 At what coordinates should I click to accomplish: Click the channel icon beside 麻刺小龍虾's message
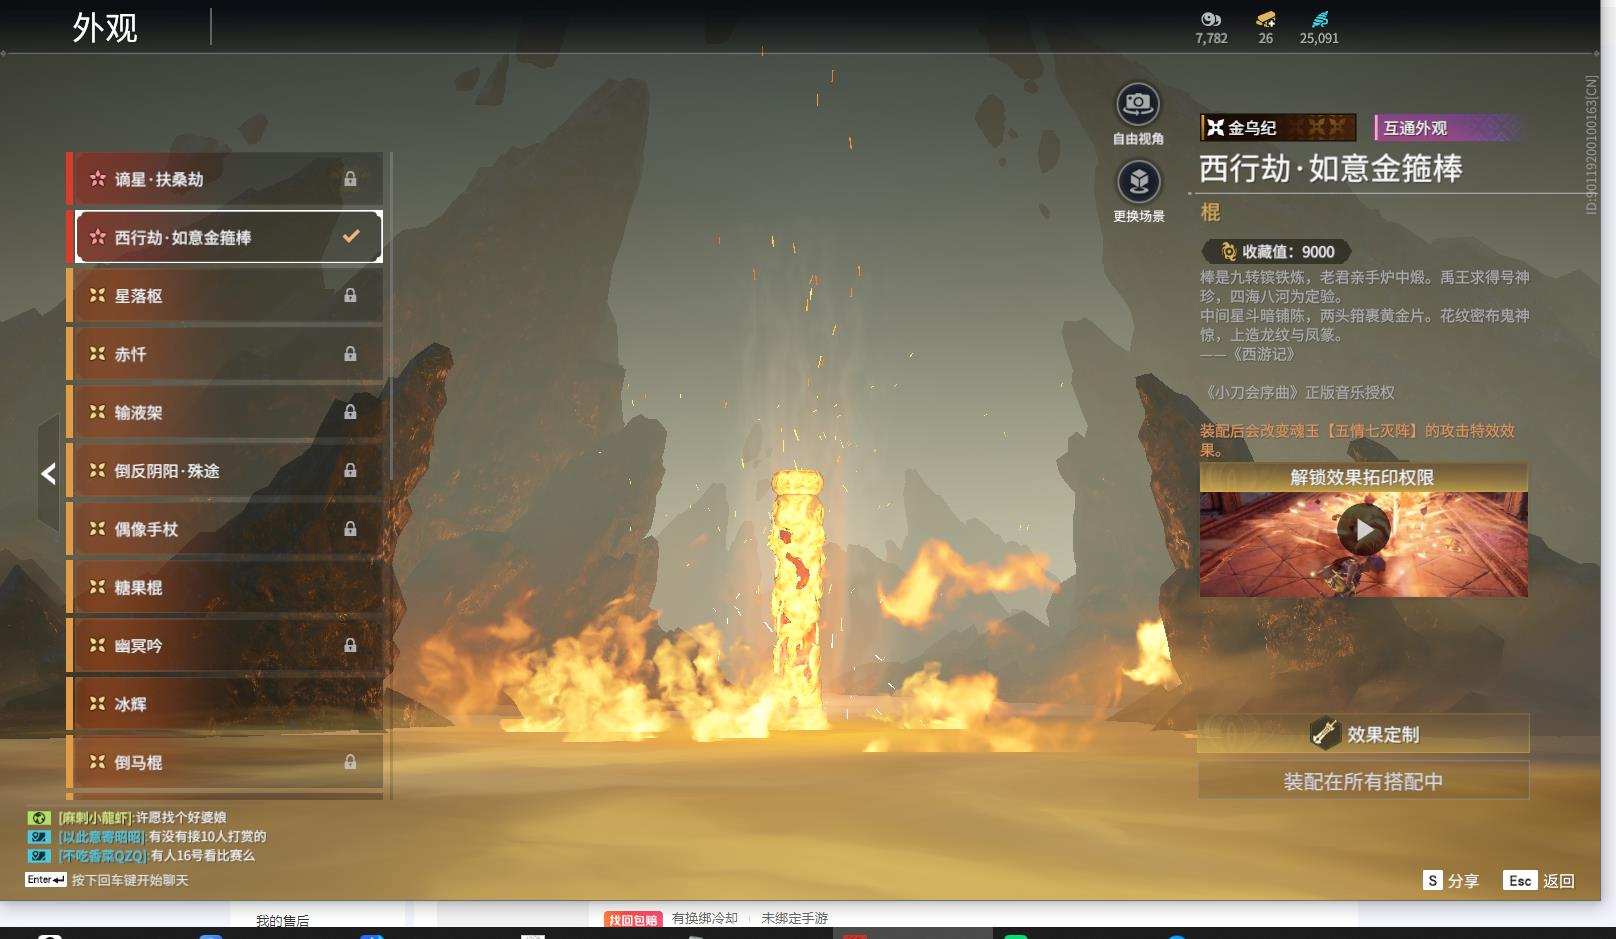(x=39, y=818)
